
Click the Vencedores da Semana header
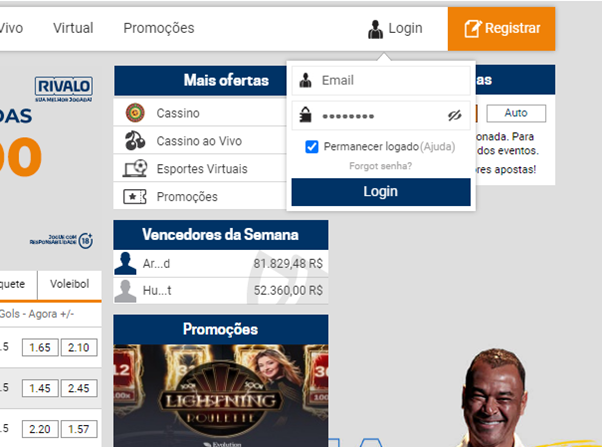pos(221,235)
